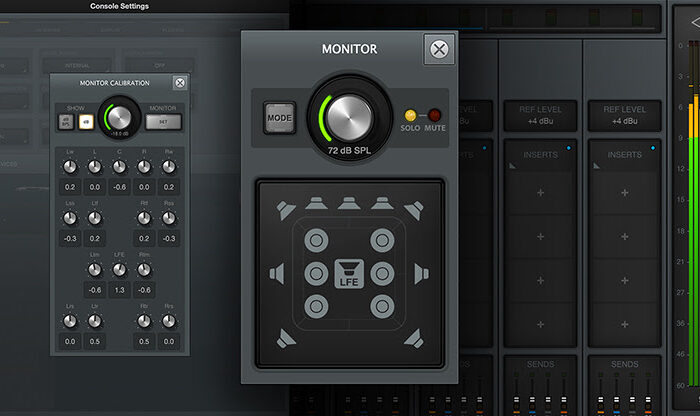Adjust the Lw trim knob
Viewport: 700px width, 416px height.
[x=70, y=167]
